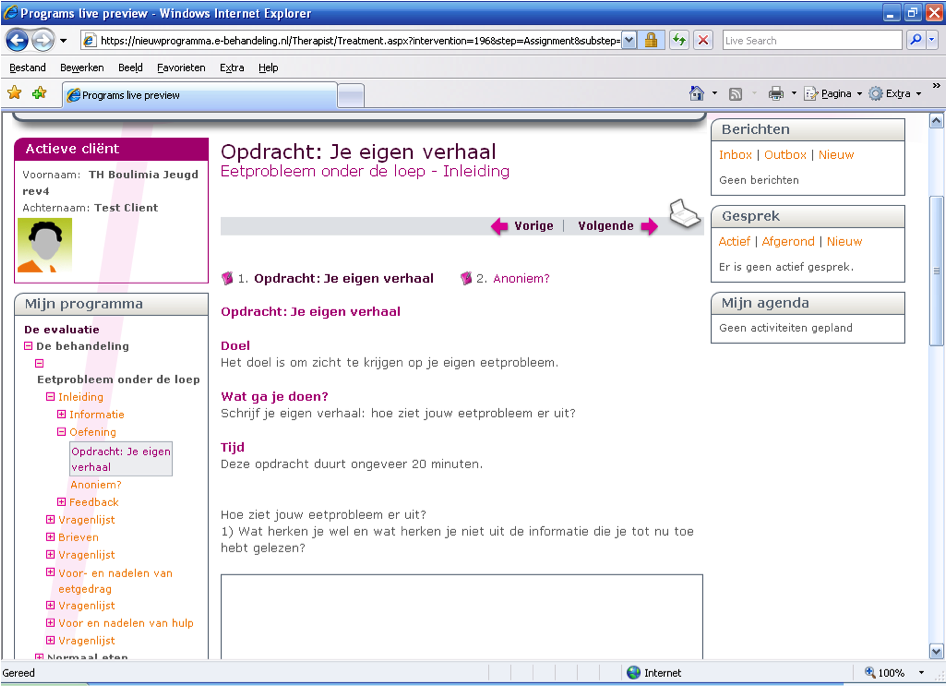The image size is (947, 687).
Task: Open the Favorieten menu
Action: tap(181, 68)
